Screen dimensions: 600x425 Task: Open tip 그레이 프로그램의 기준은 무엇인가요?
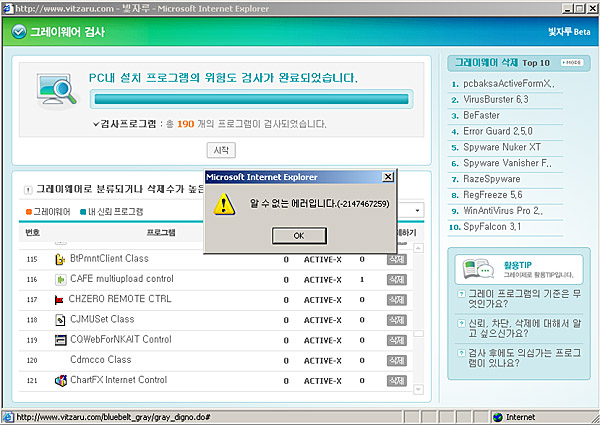525,299
